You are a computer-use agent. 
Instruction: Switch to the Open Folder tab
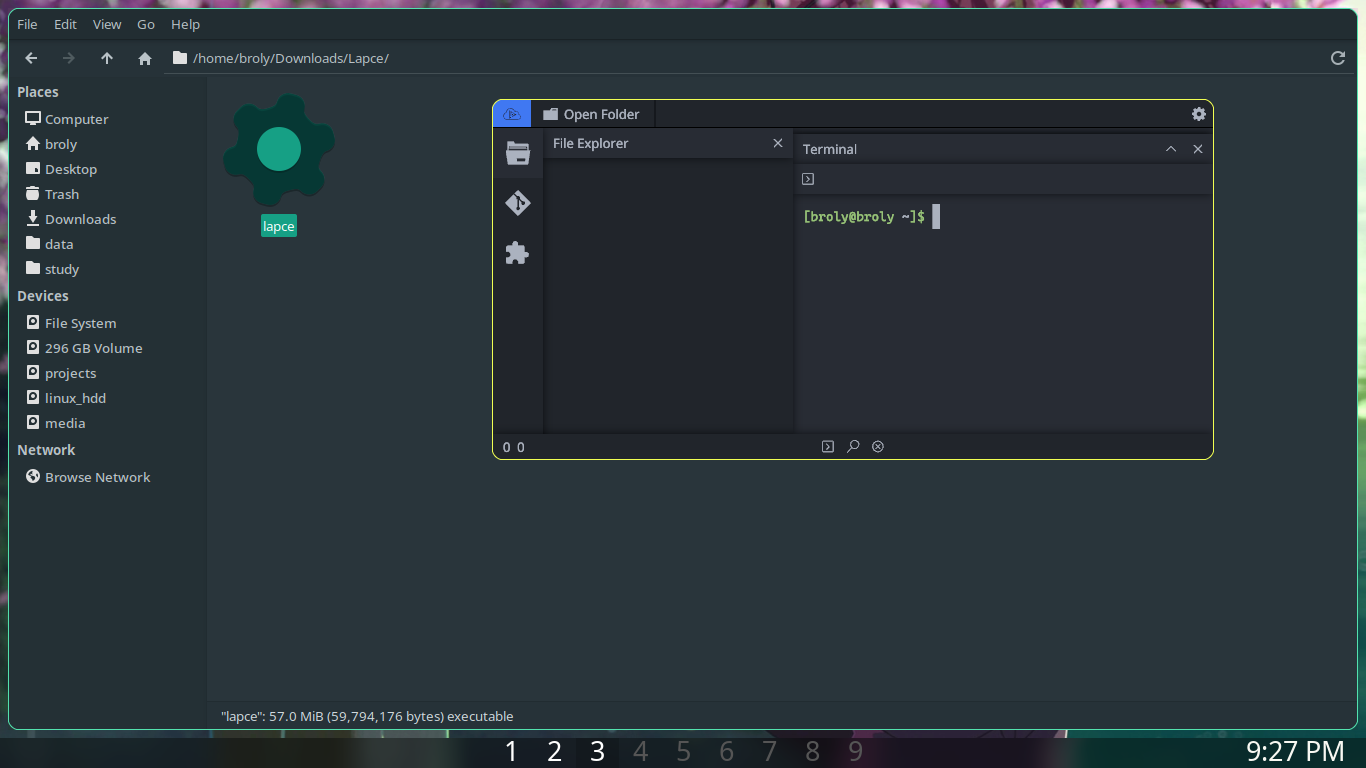[x=593, y=113]
